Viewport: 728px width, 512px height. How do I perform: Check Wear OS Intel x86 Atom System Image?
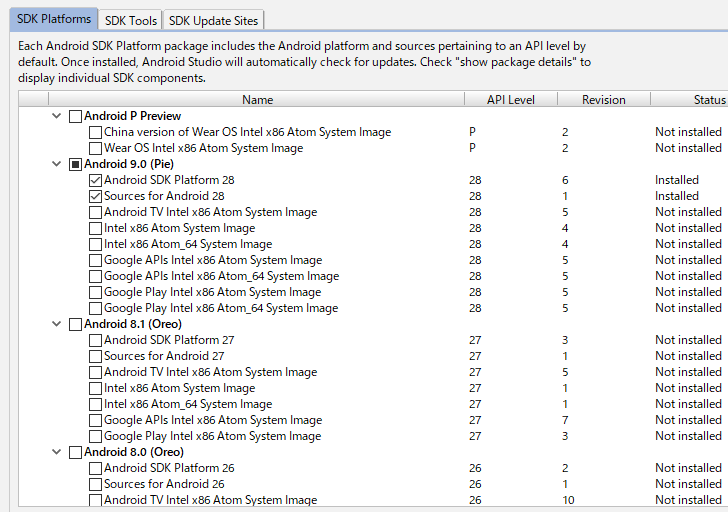95,148
